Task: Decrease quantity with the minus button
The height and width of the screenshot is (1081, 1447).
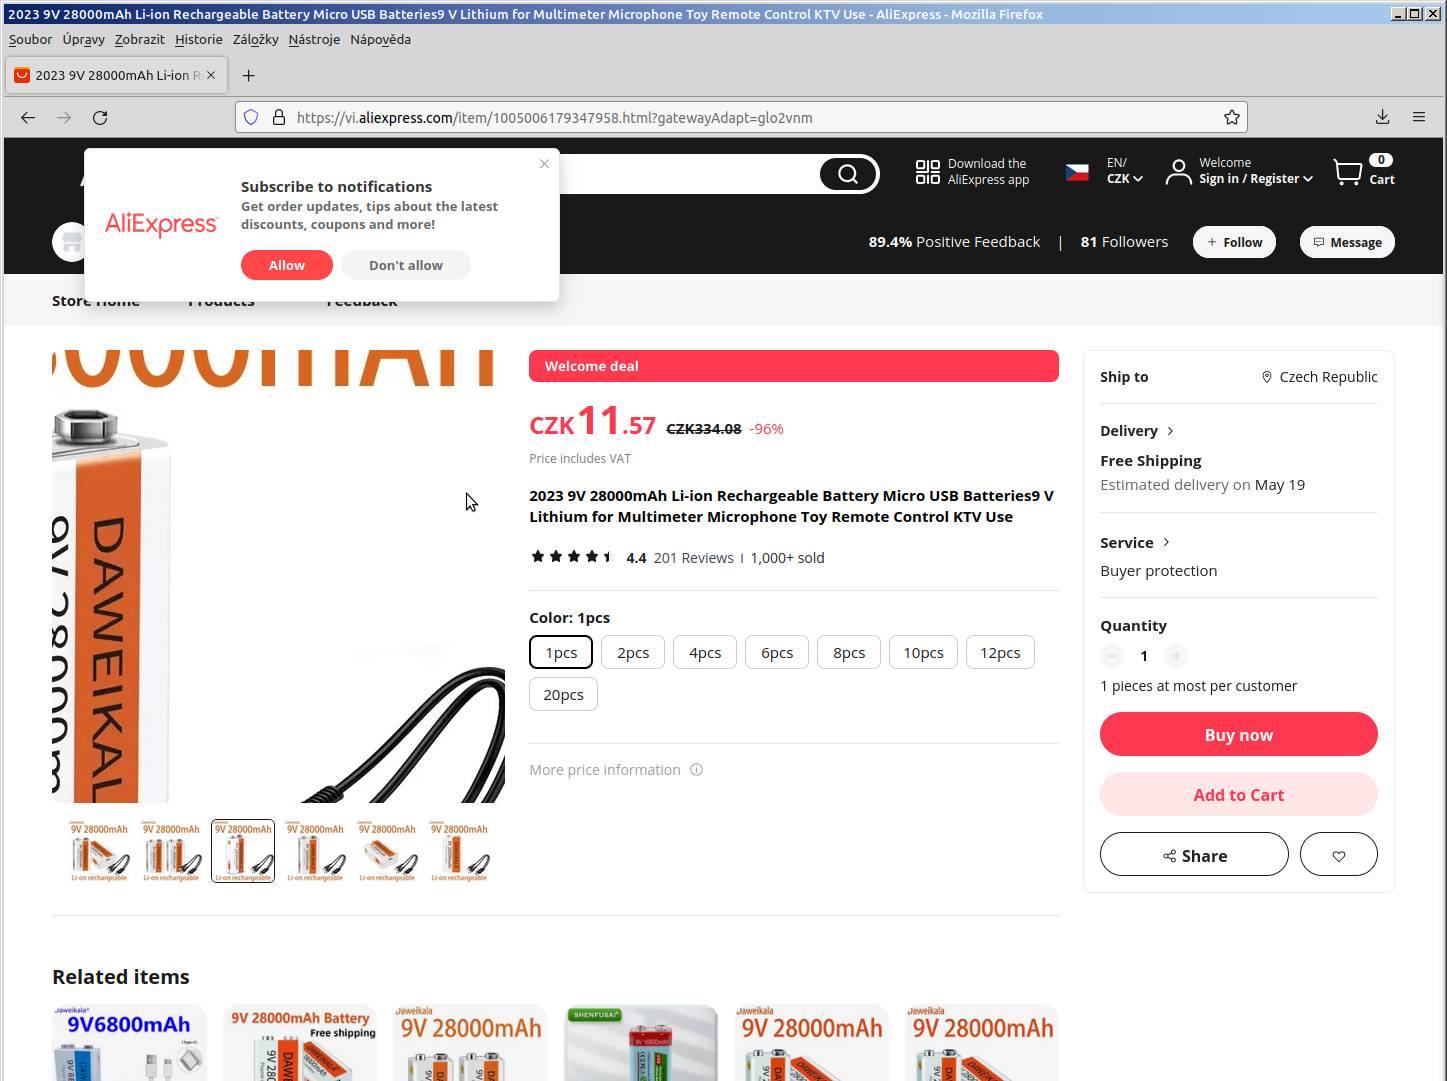Action: (x=1112, y=656)
